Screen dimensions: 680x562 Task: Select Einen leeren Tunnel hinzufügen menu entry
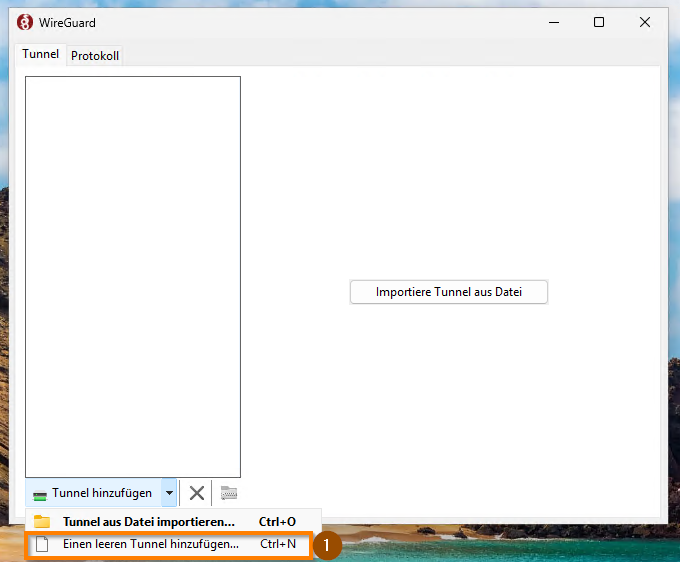[151, 545]
